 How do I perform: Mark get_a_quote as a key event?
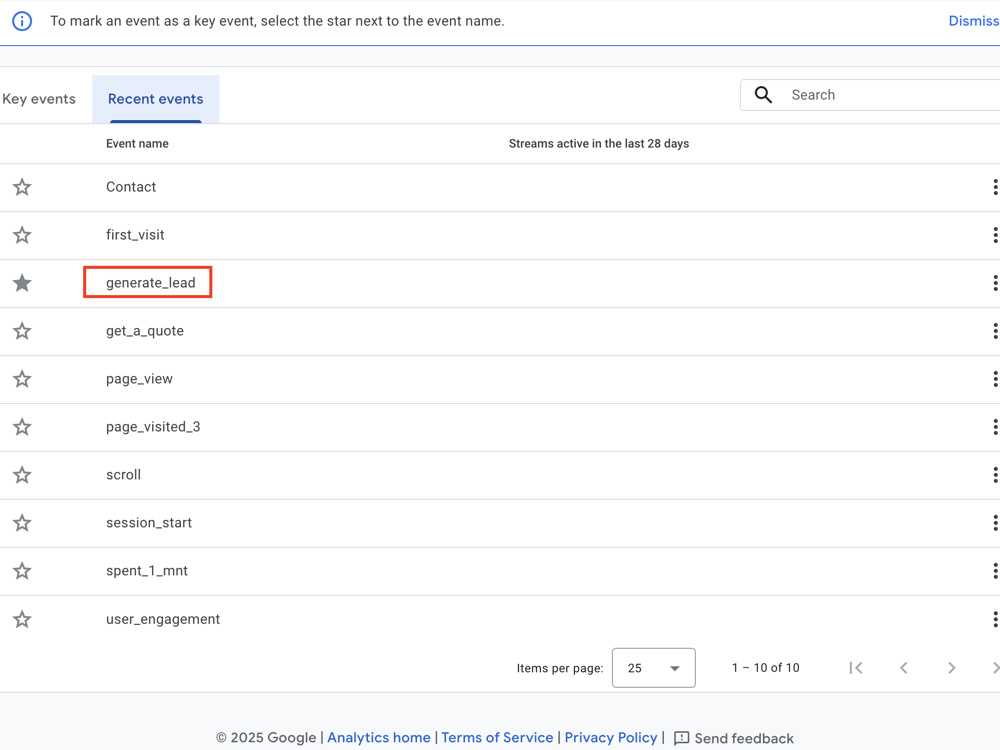pyautogui.click(x=22, y=331)
